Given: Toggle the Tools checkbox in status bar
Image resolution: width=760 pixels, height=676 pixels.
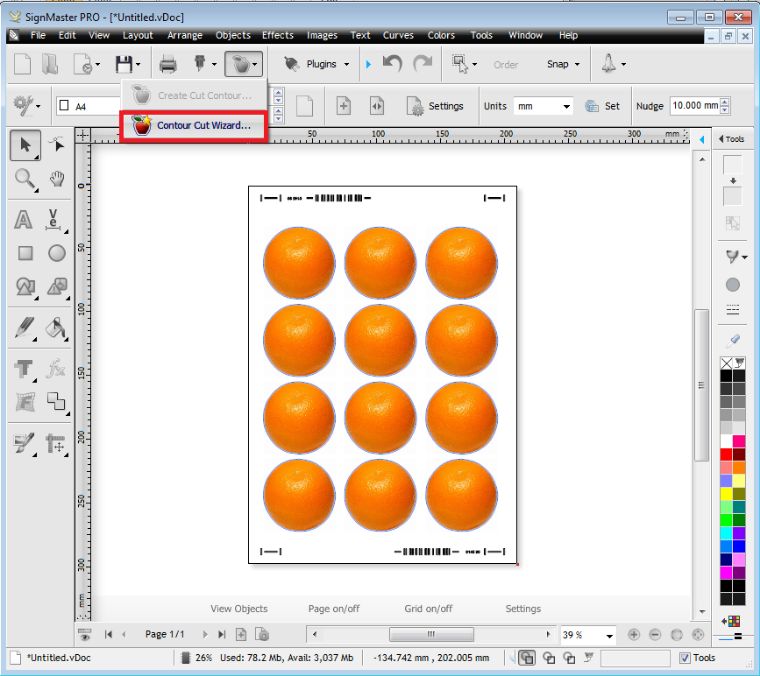Looking at the screenshot, I should click(685, 657).
